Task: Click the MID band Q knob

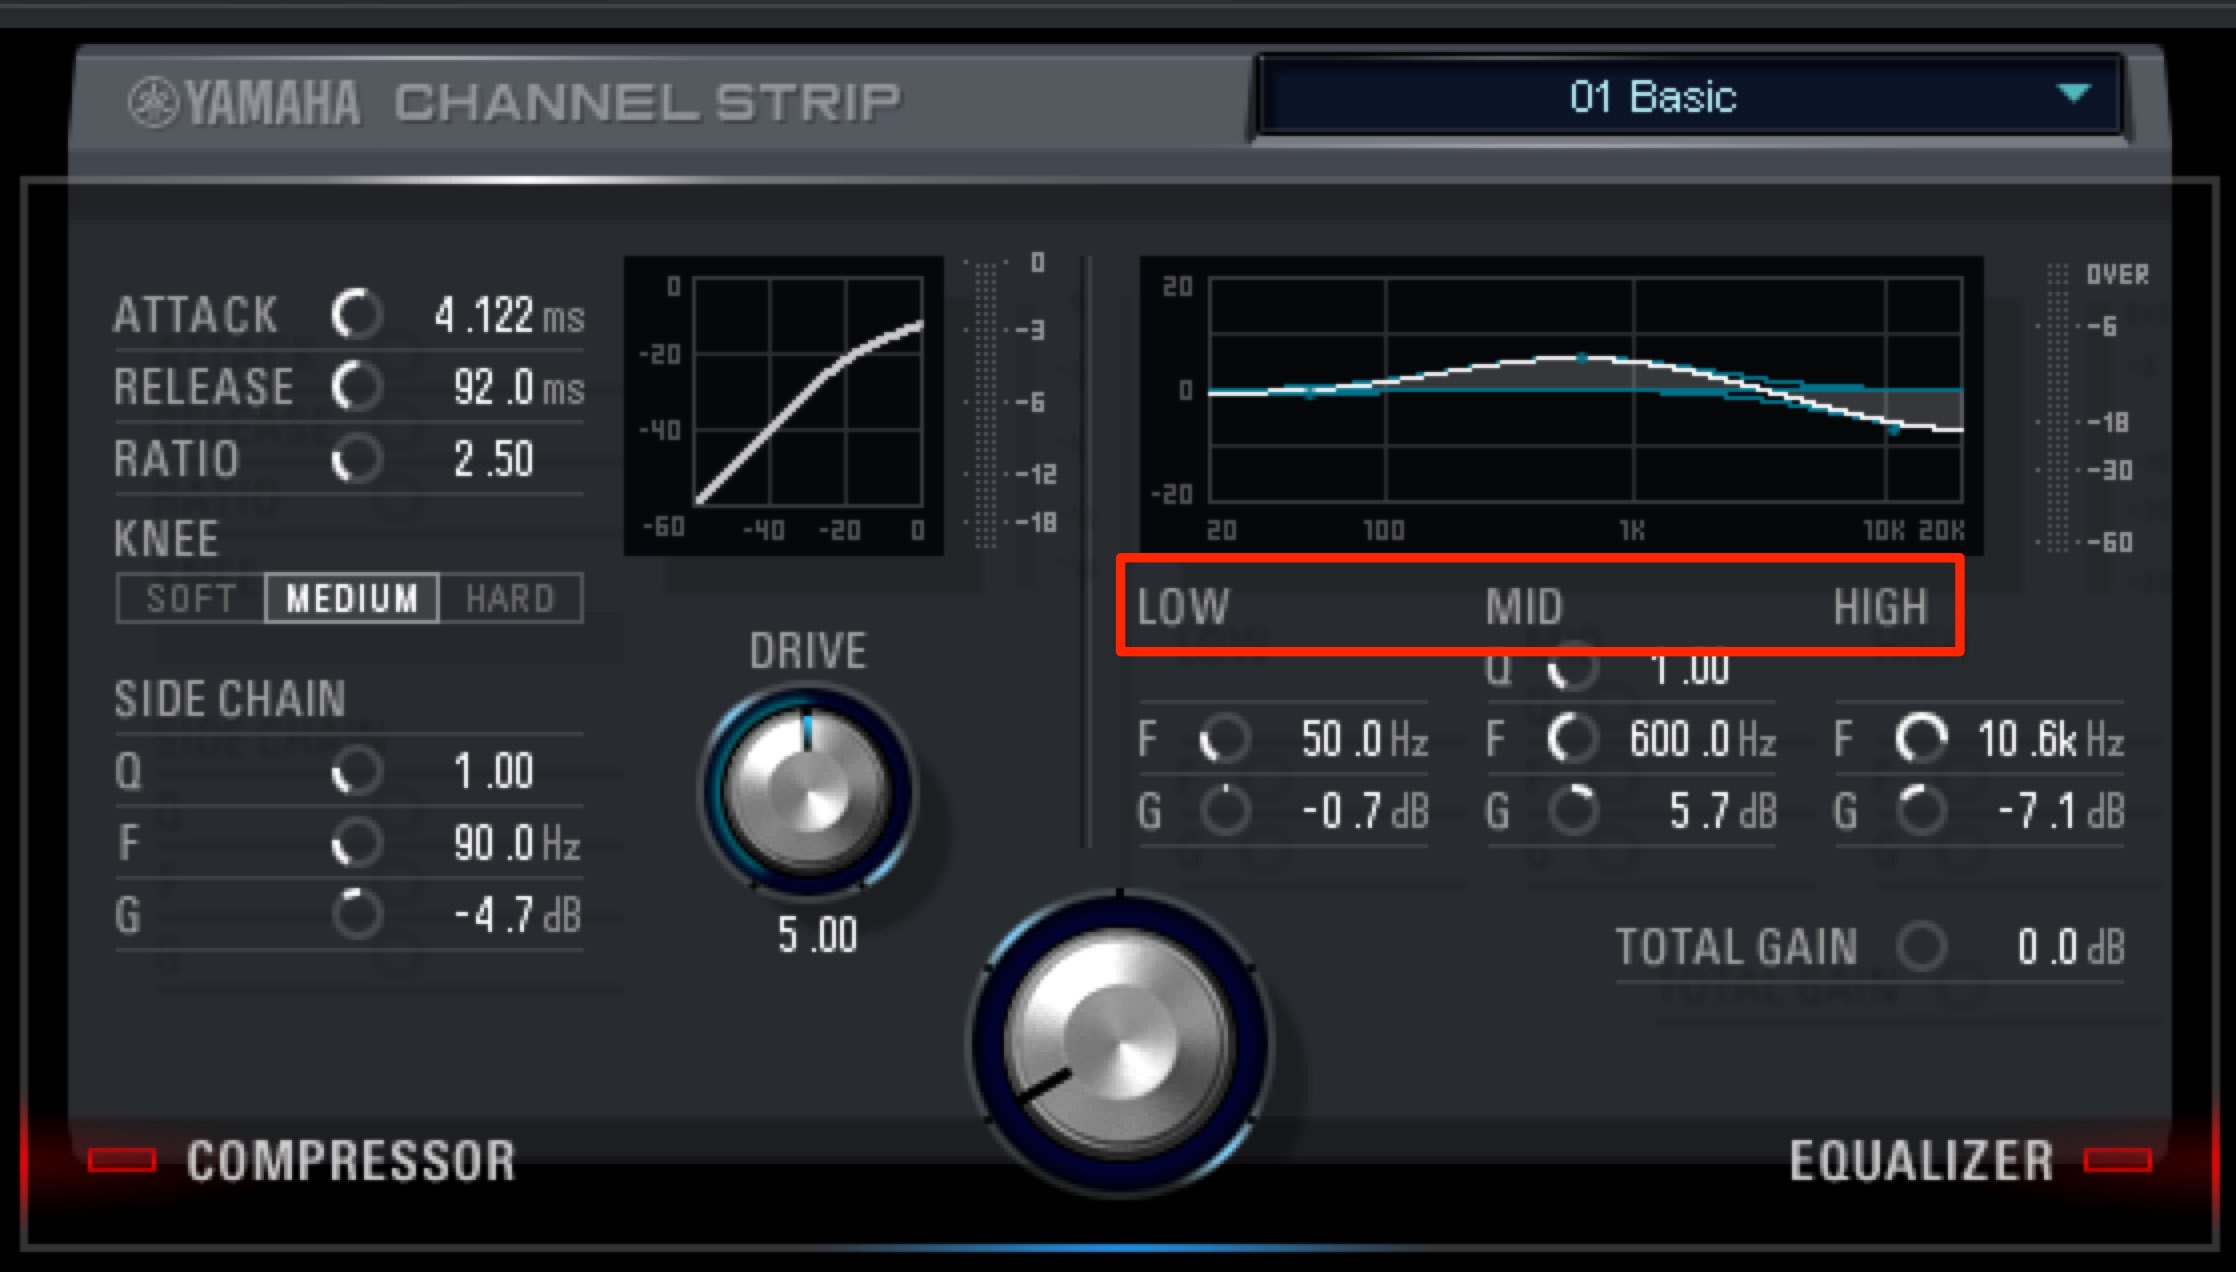Action: tap(1572, 668)
